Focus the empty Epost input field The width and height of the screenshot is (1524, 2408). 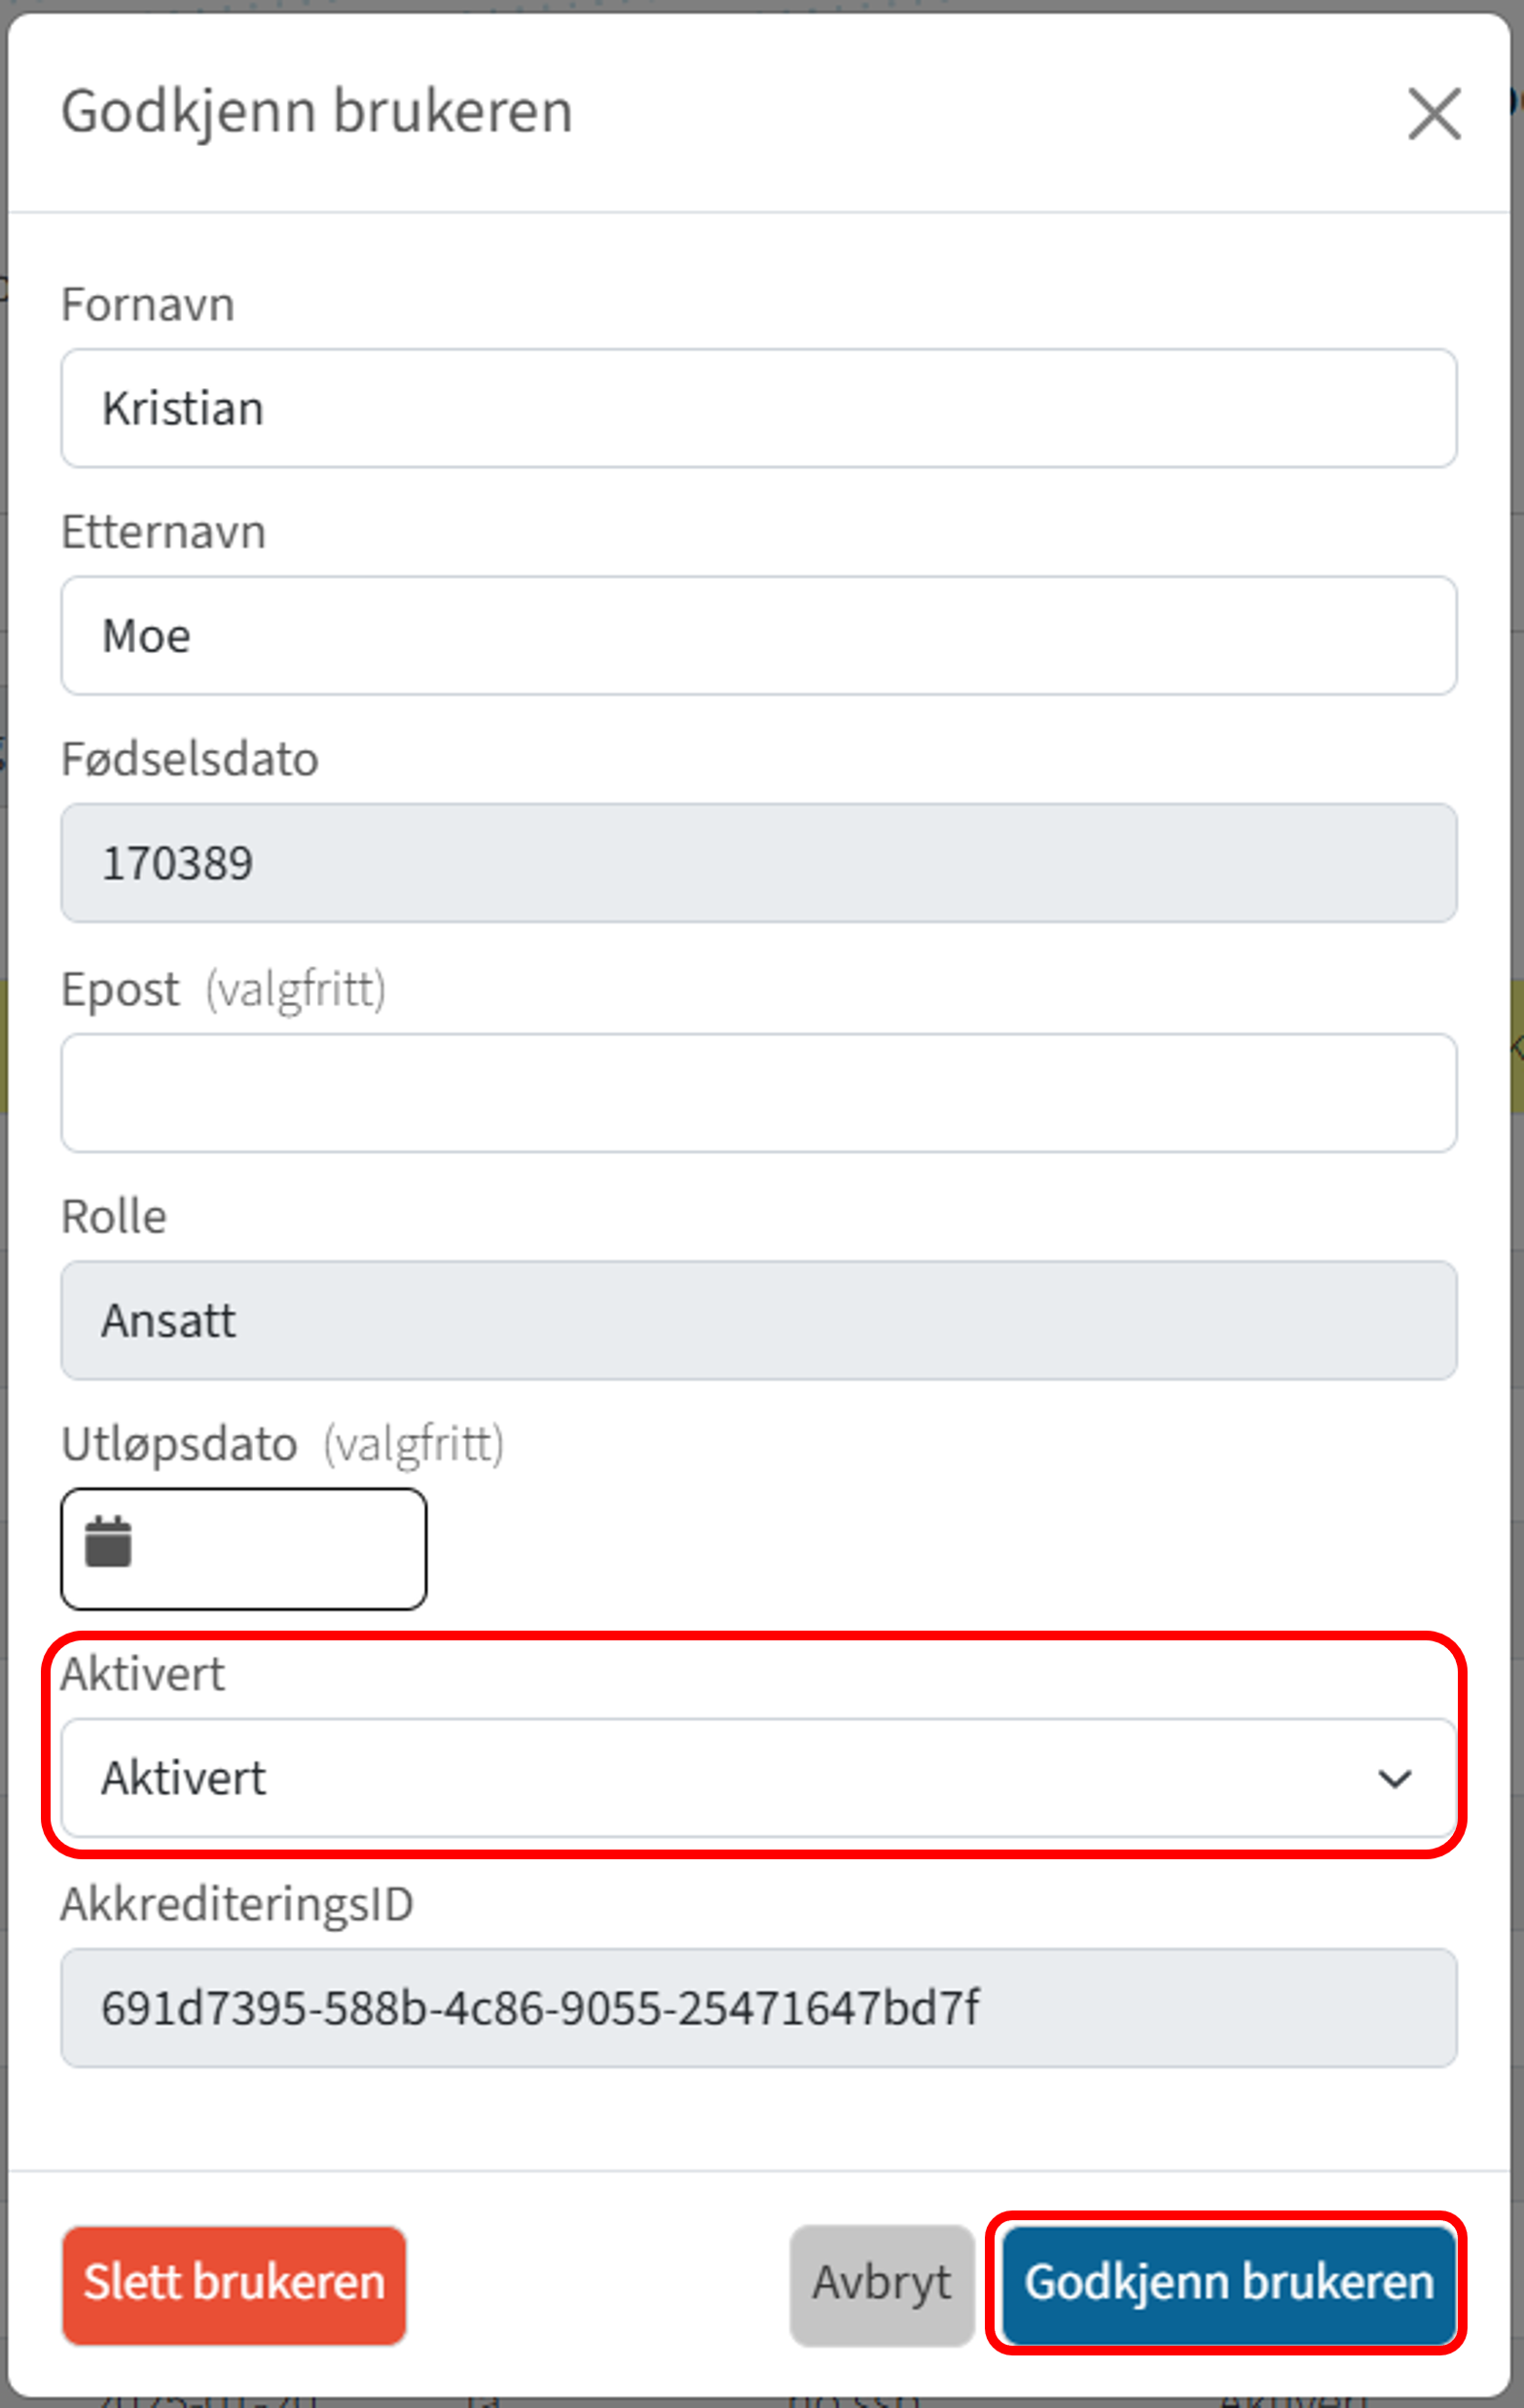click(758, 1092)
